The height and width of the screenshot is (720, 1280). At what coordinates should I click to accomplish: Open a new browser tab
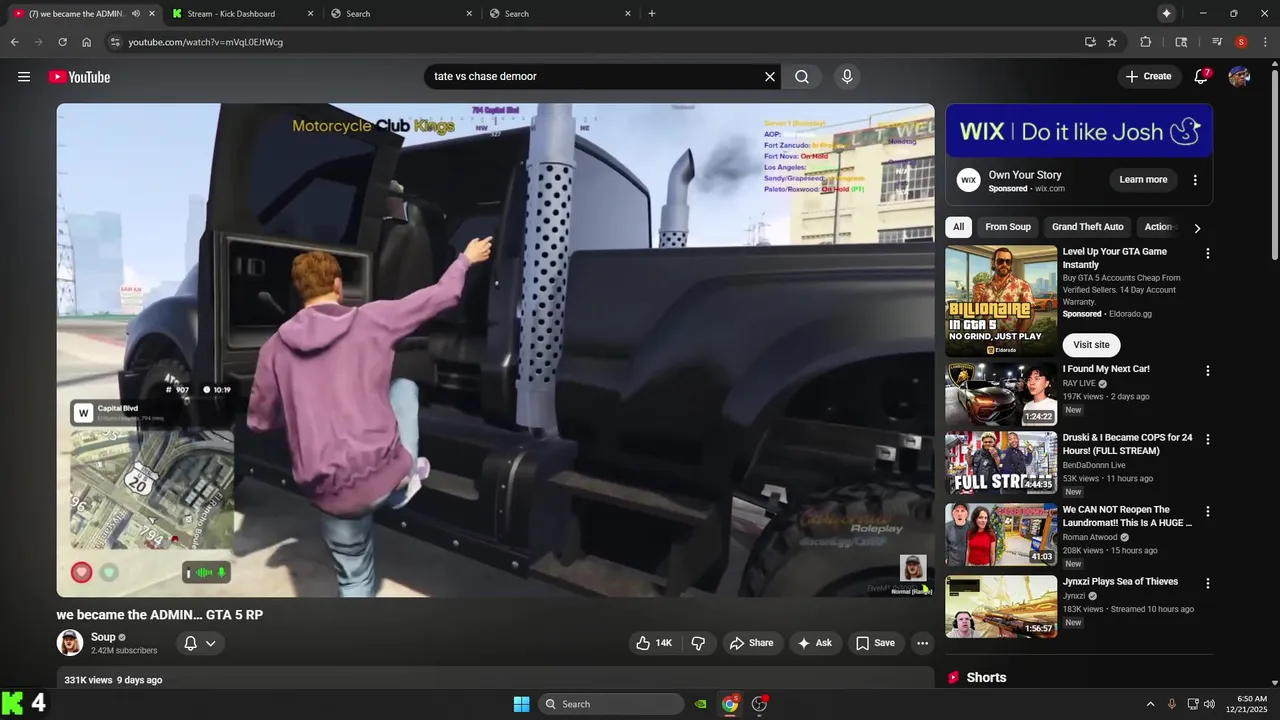coord(652,13)
